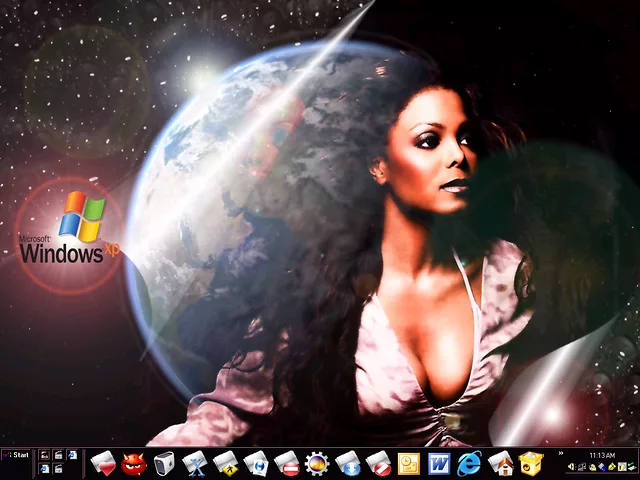The image size is (640, 480).
Task: Open the folder with yellow pedestrian sign
Action: coord(226,463)
